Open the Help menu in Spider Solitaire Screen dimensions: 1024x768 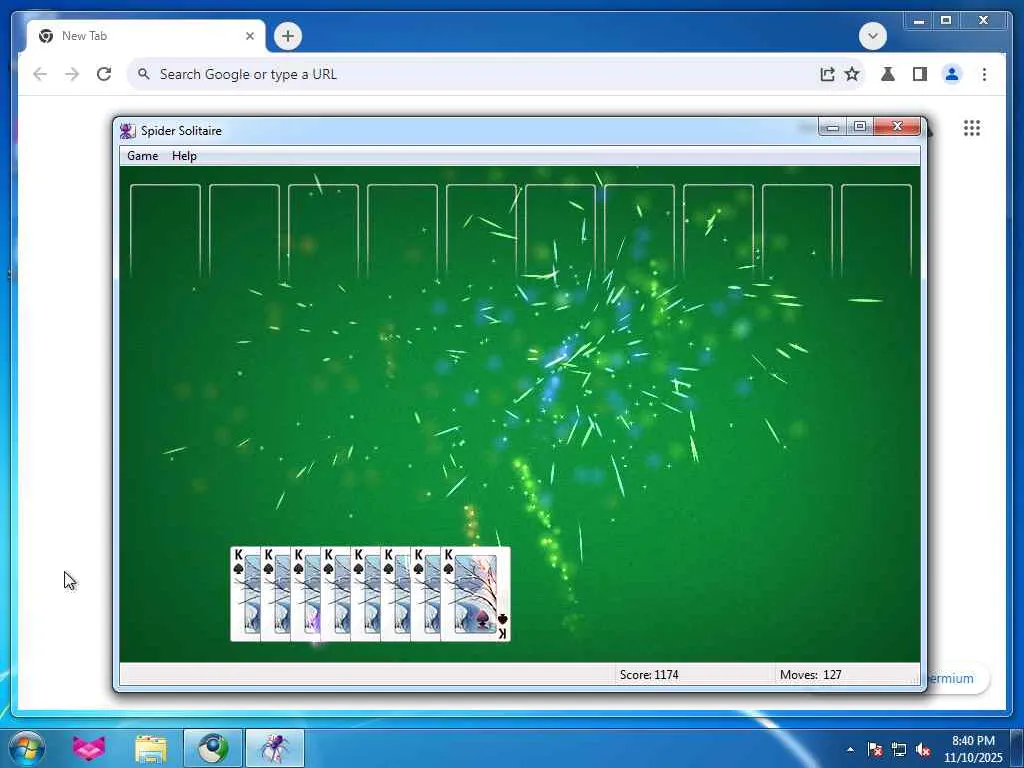(184, 155)
